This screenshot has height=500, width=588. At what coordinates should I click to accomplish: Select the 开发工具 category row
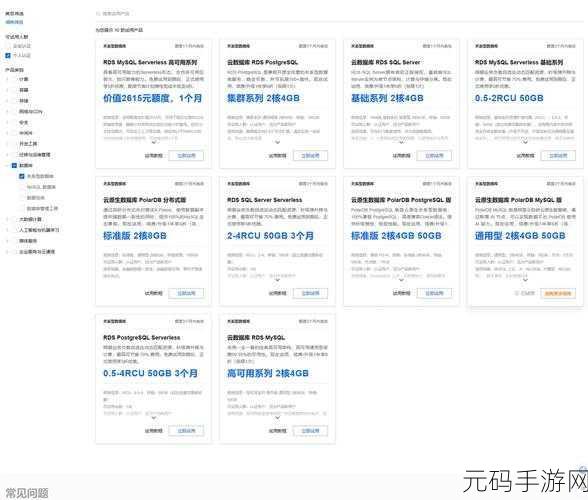point(28,144)
